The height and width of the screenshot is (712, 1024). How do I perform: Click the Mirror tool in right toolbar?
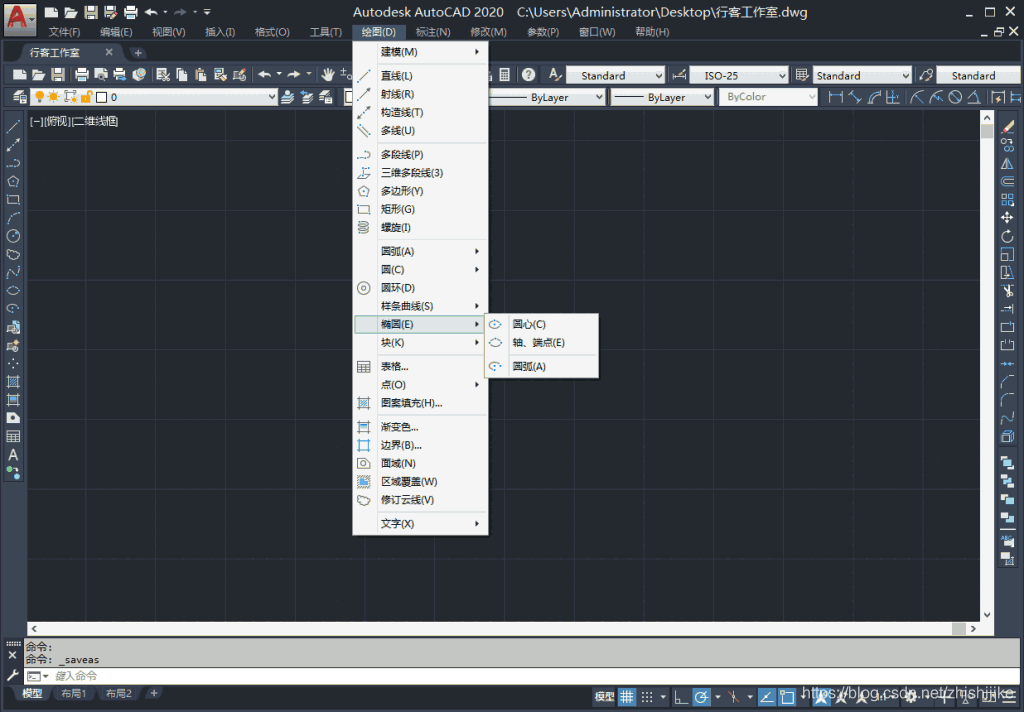[1008, 163]
